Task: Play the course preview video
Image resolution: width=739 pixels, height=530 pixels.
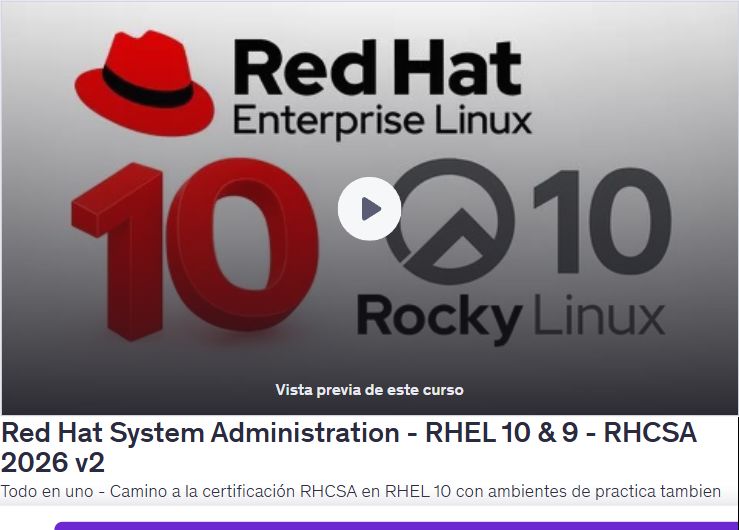Action: point(369,209)
